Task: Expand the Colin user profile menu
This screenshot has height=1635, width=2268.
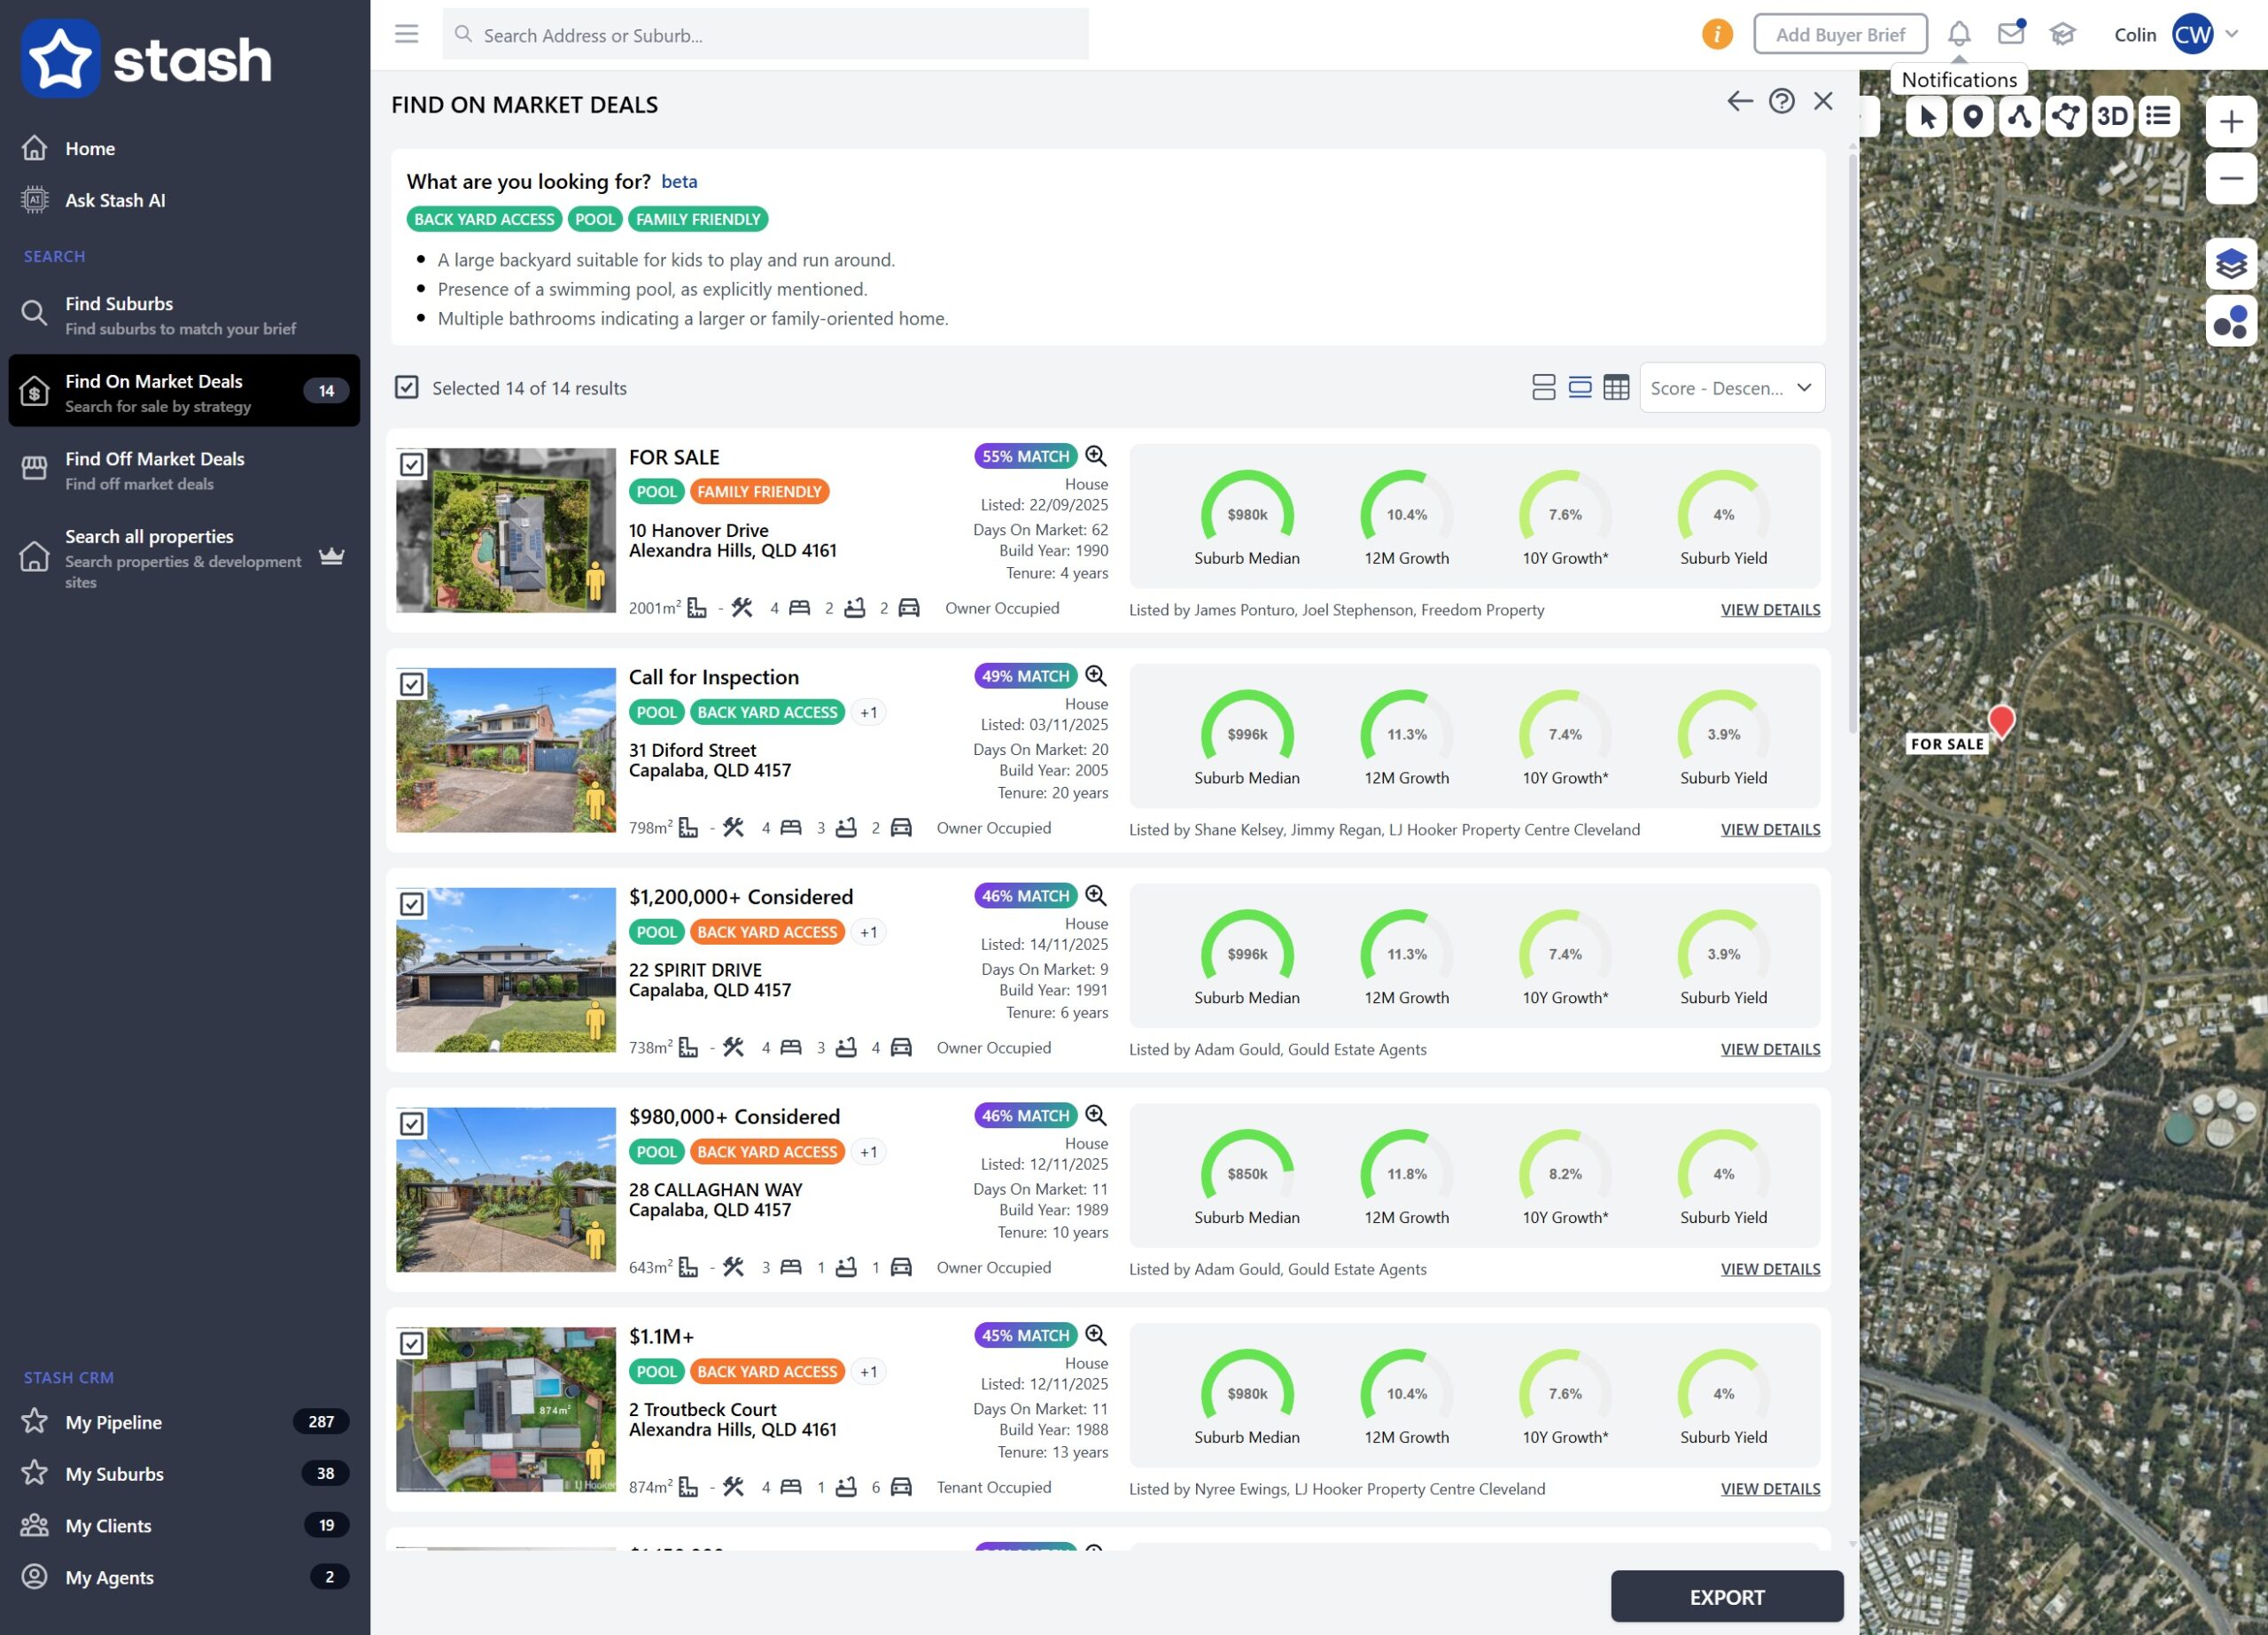Action: pos(2231,35)
